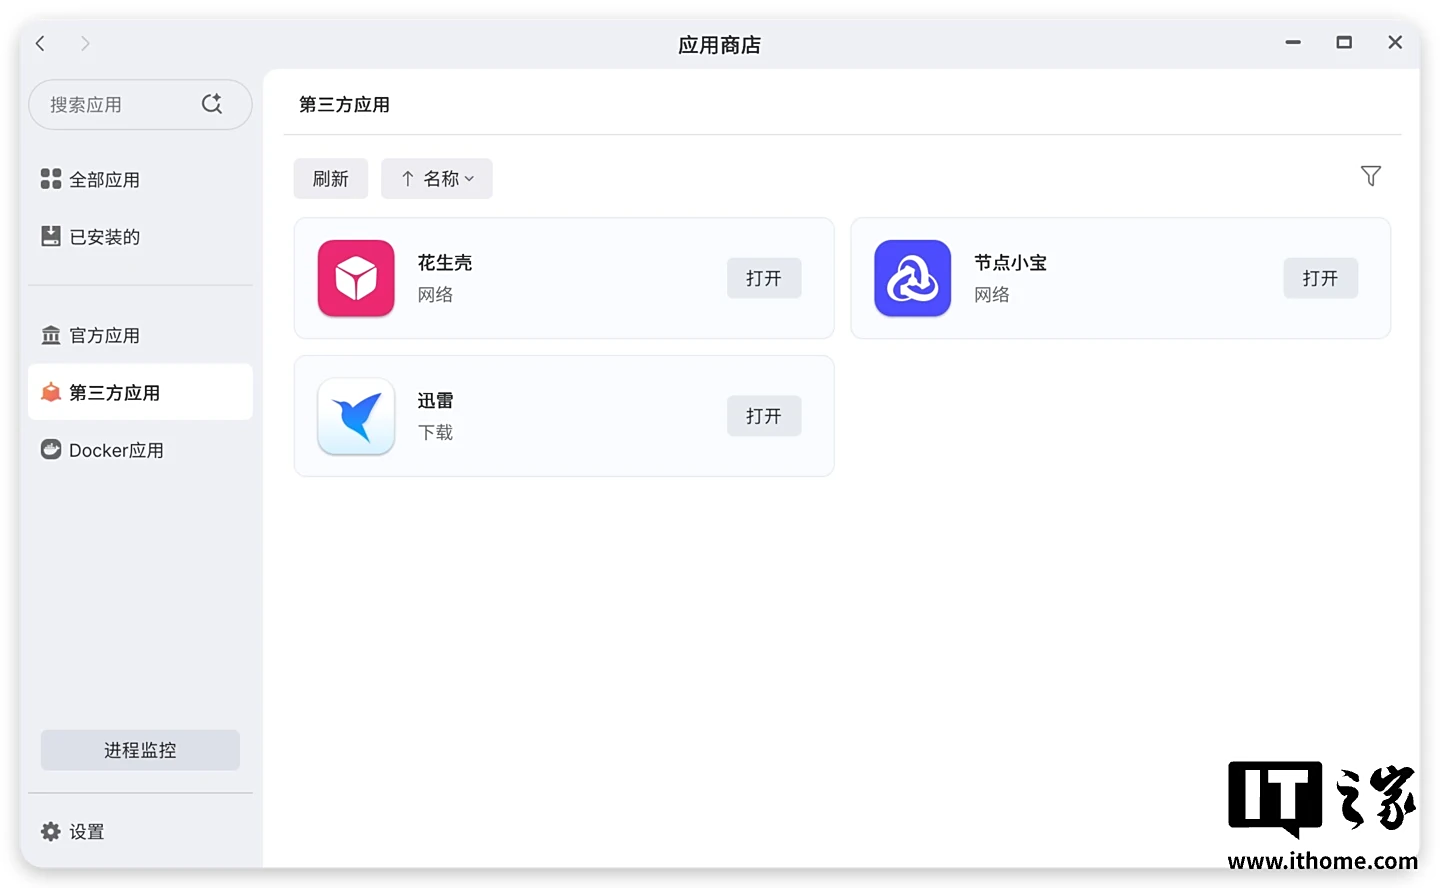Open the 进程监控 process monitor

coord(140,750)
